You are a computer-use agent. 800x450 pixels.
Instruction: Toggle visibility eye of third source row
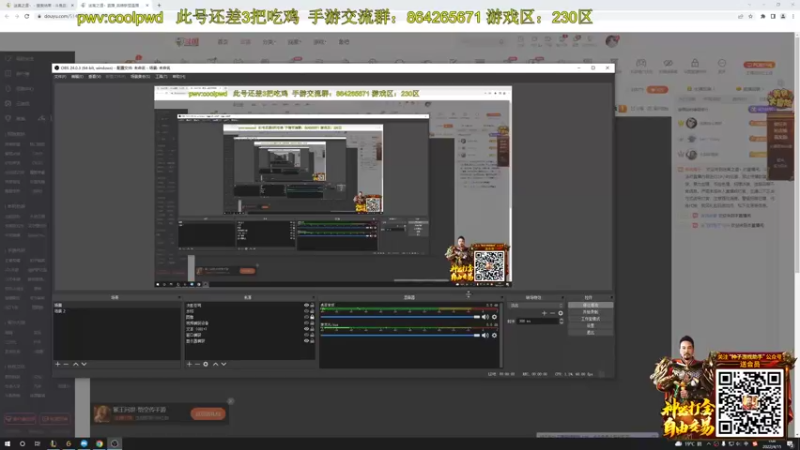[x=306, y=317]
